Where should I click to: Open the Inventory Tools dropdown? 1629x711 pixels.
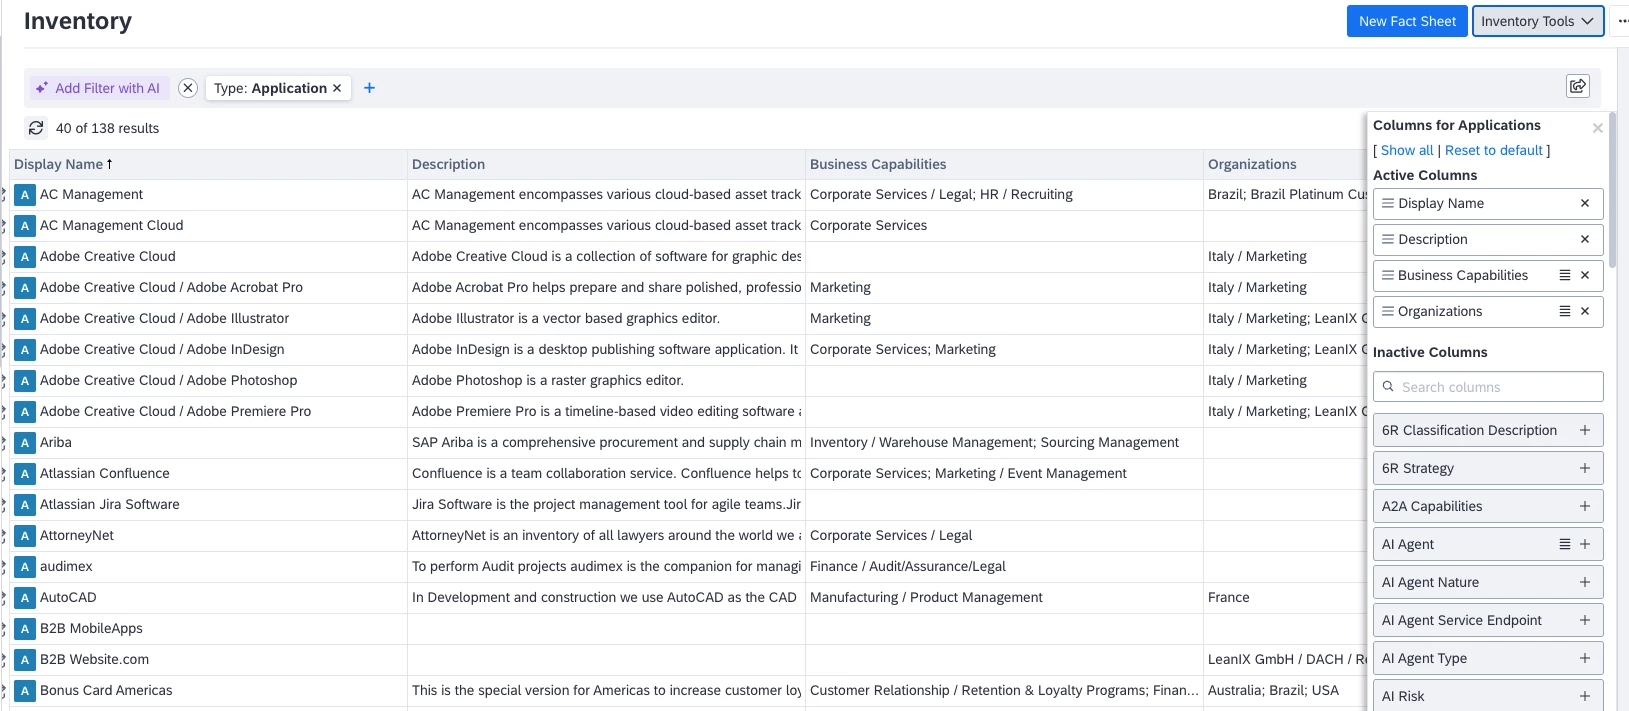[x=1537, y=21]
